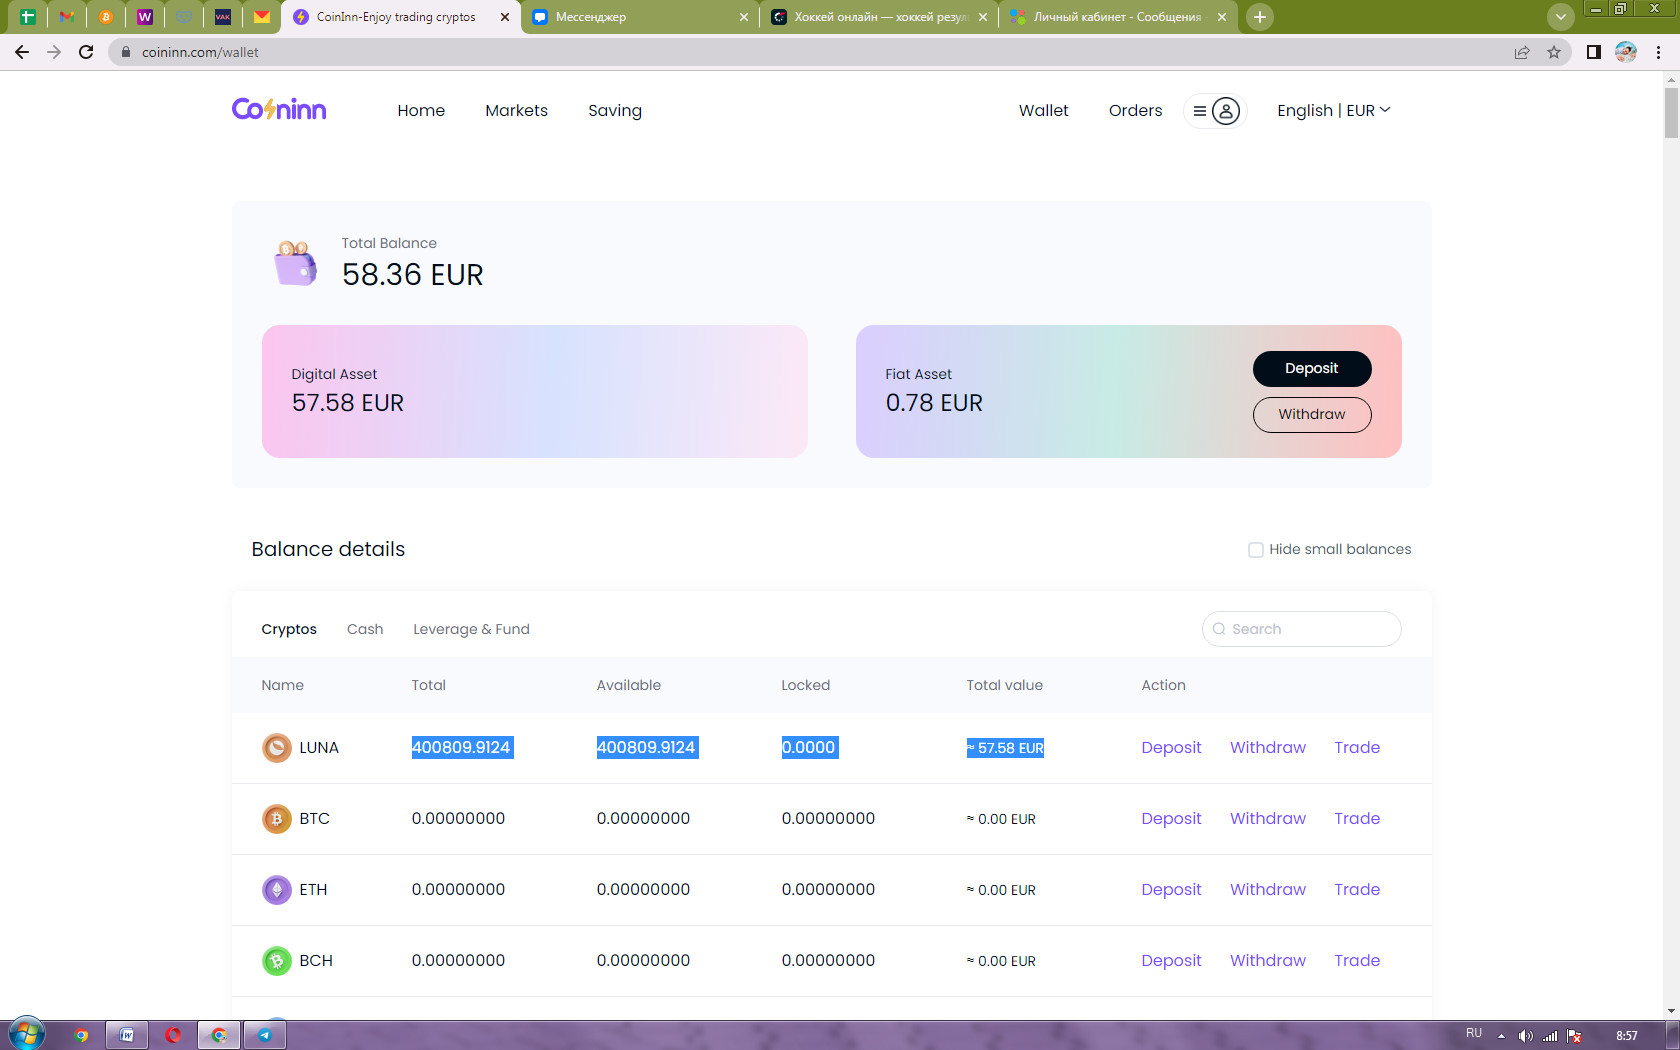Click the ETH coin icon
Viewport: 1680px width, 1050px height.
277,890
